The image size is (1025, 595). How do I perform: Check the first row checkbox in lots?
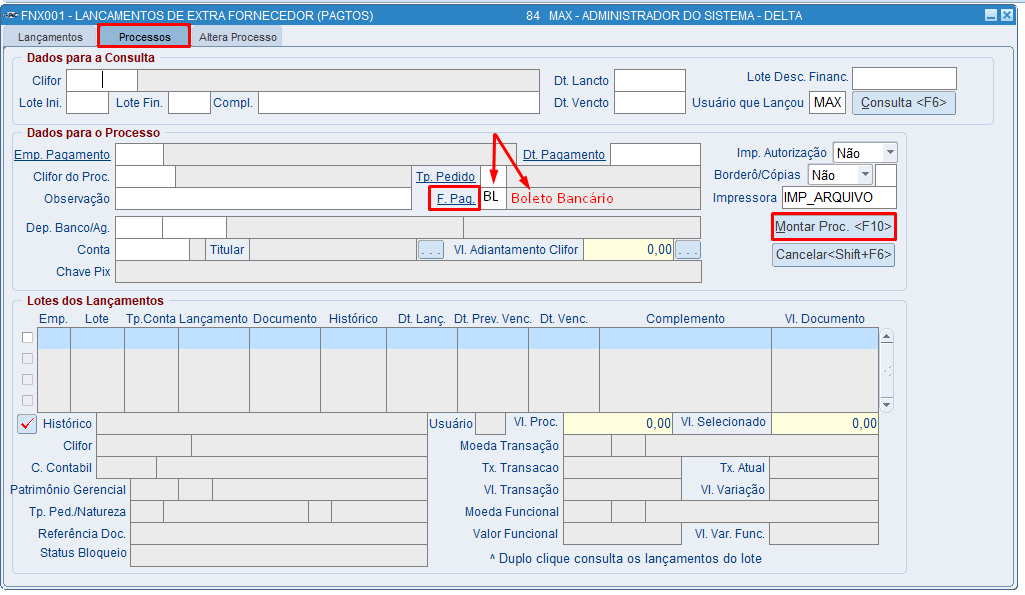[27, 337]
